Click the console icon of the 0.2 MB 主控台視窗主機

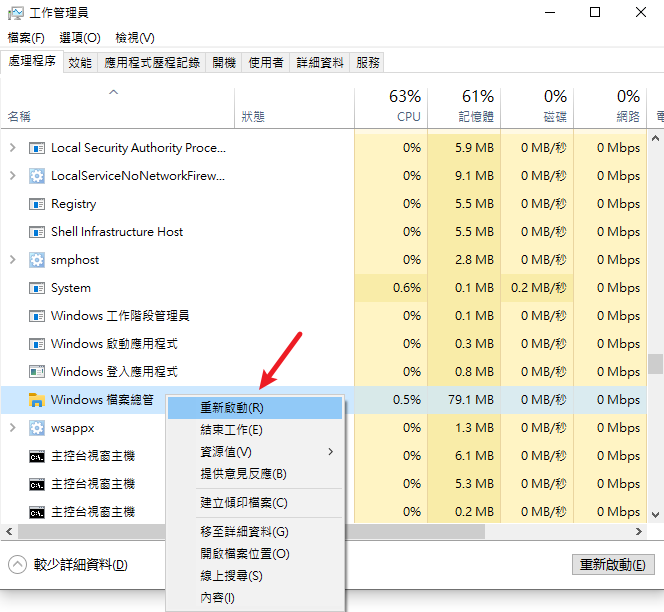(x=37, y=513)
